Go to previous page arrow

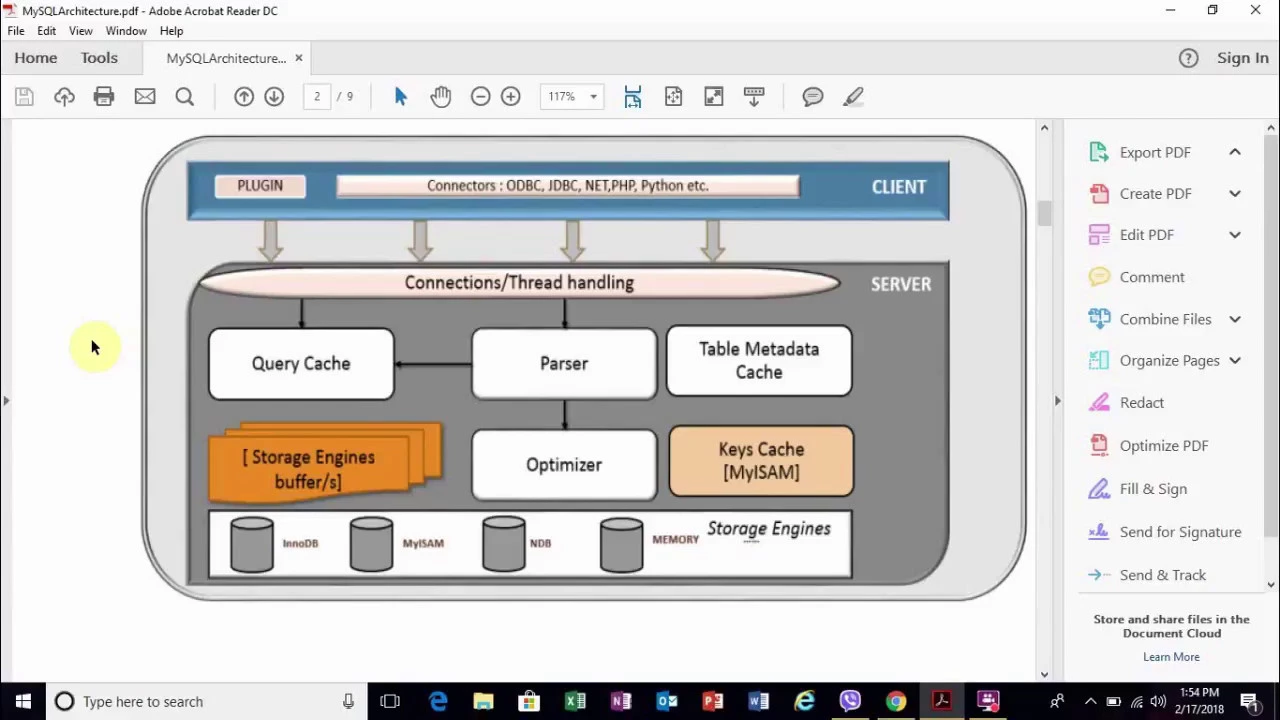[x=244, y=97]
